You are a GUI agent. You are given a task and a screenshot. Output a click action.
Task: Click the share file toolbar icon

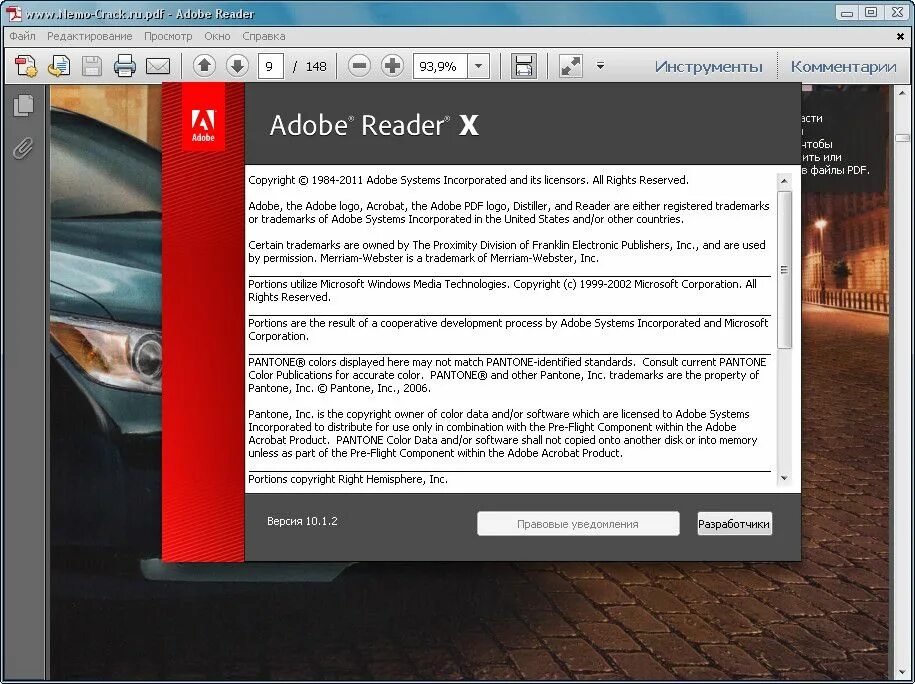59,66
